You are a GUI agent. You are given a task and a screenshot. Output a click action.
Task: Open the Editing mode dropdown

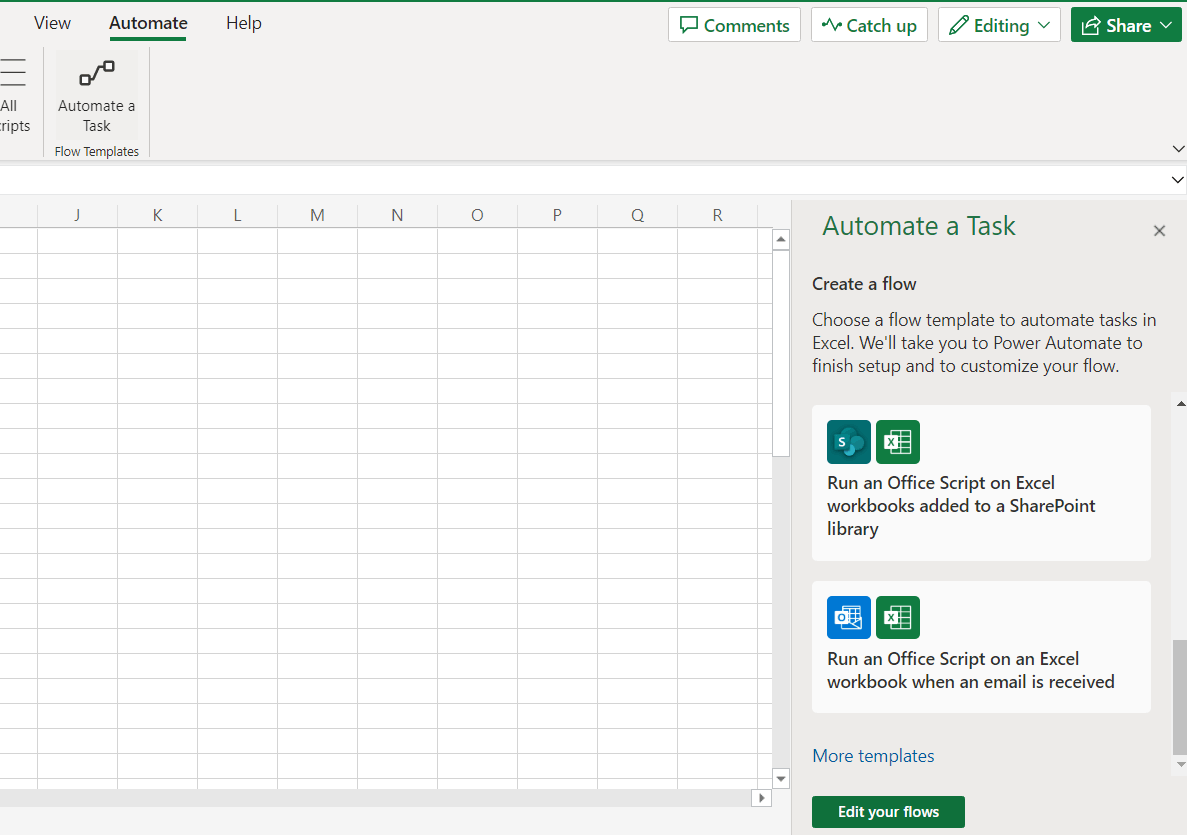(x=999, y=25)
